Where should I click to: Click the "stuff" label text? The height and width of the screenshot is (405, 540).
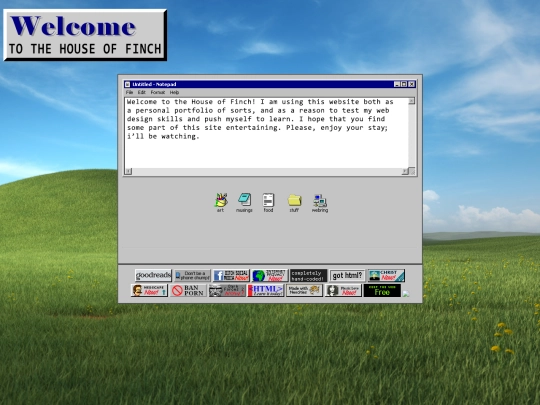[294, 210]
